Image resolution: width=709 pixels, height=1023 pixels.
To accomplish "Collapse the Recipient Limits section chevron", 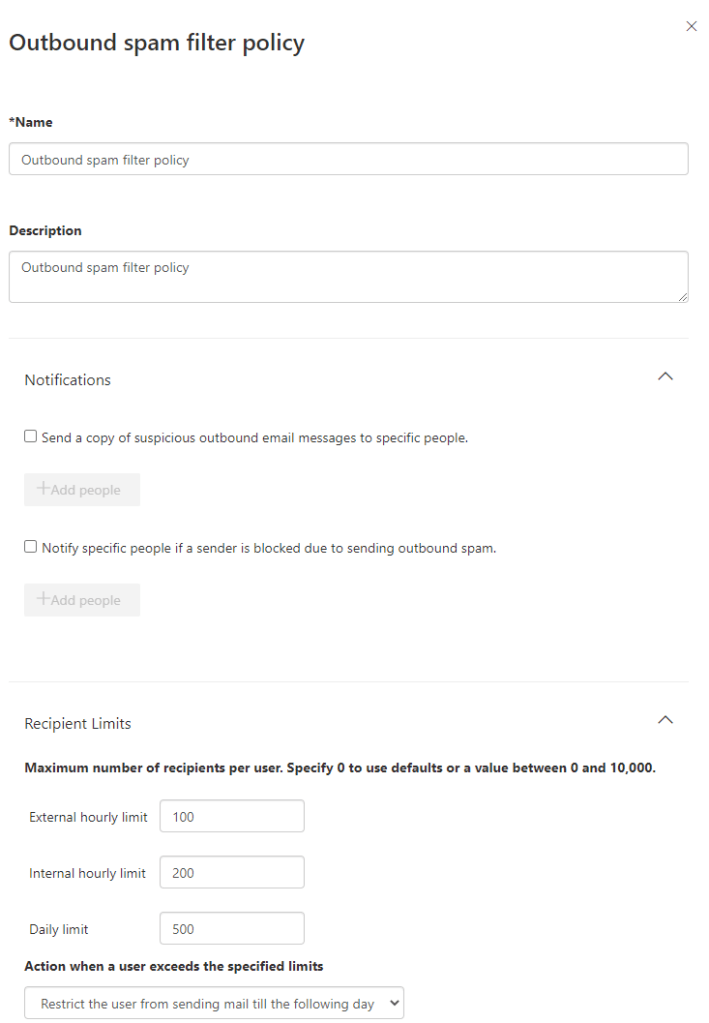I will click(x=666, y=720).
